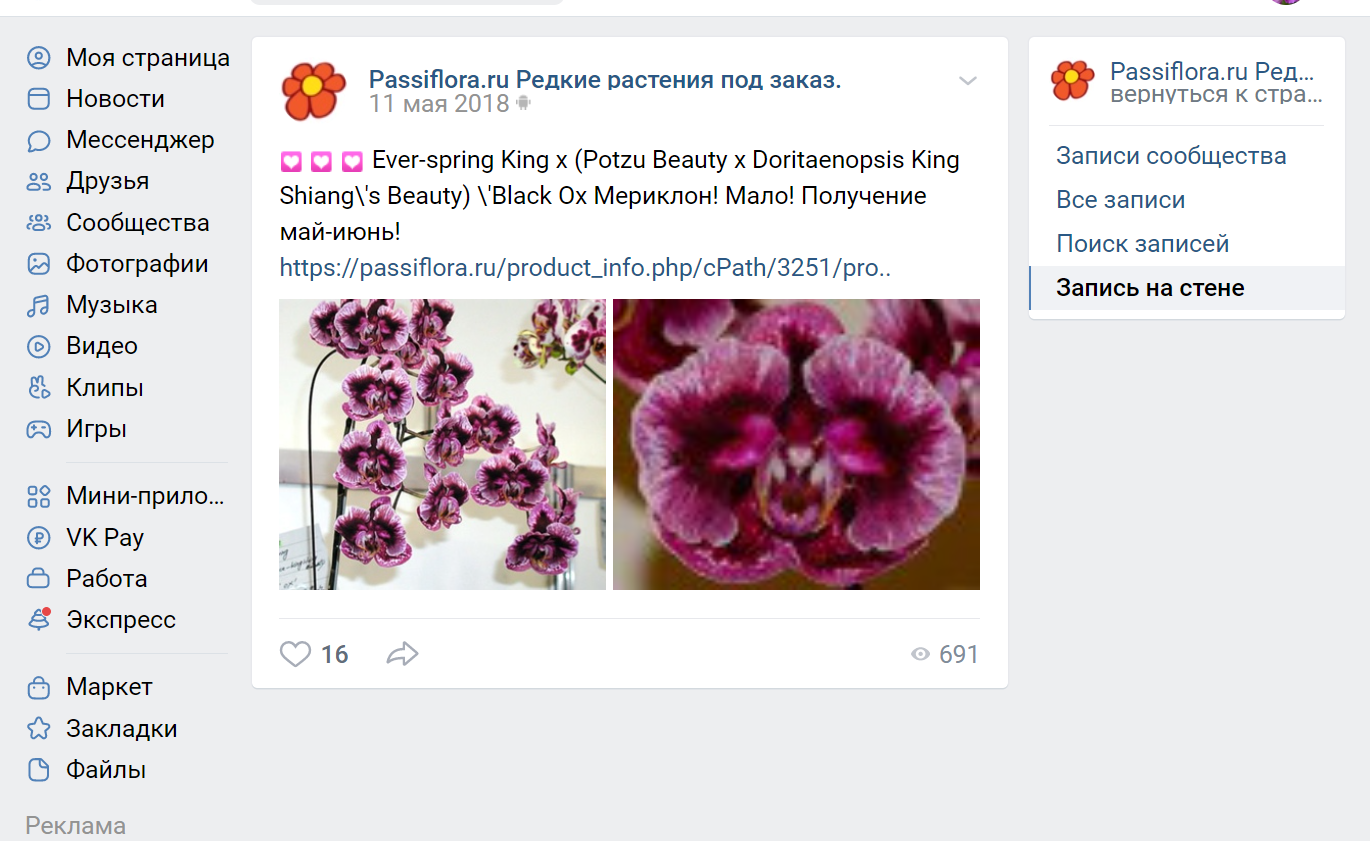Viewport: 1370px width, 841px height.
Task: Switch to 'Все записи' section
Action: coord(1120,200)
